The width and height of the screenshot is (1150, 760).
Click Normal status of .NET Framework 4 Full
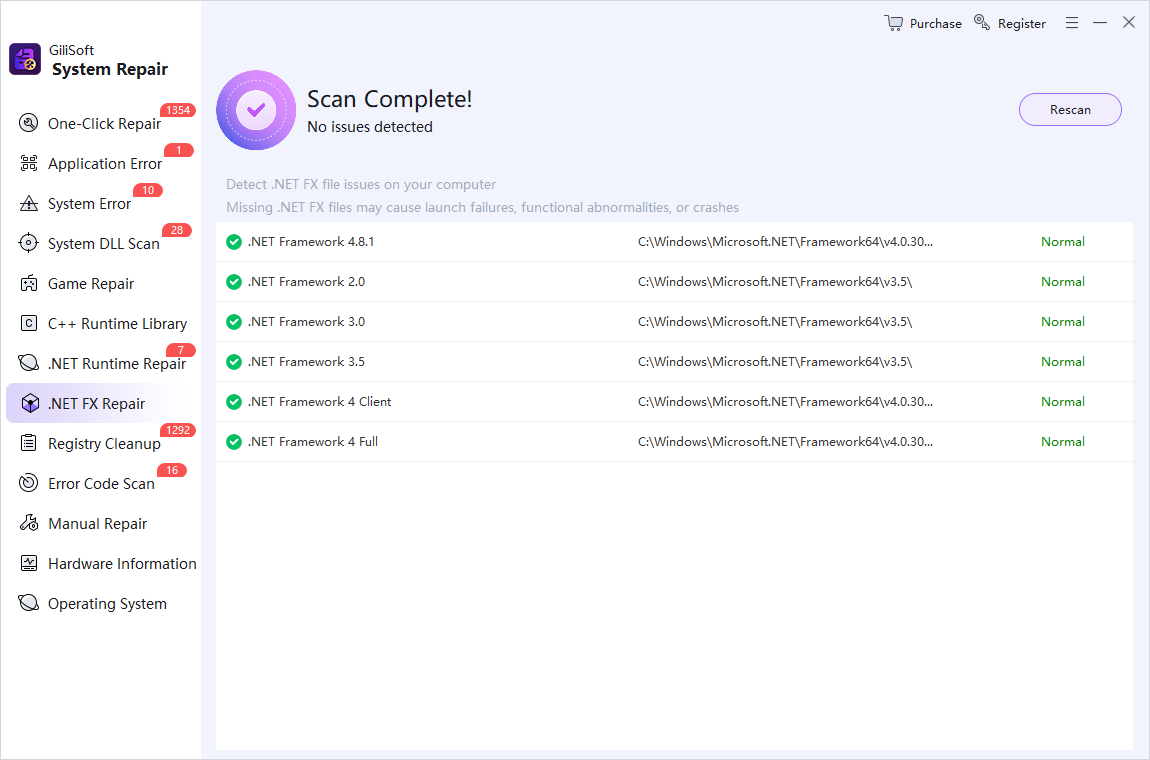tap(1063, 442)
